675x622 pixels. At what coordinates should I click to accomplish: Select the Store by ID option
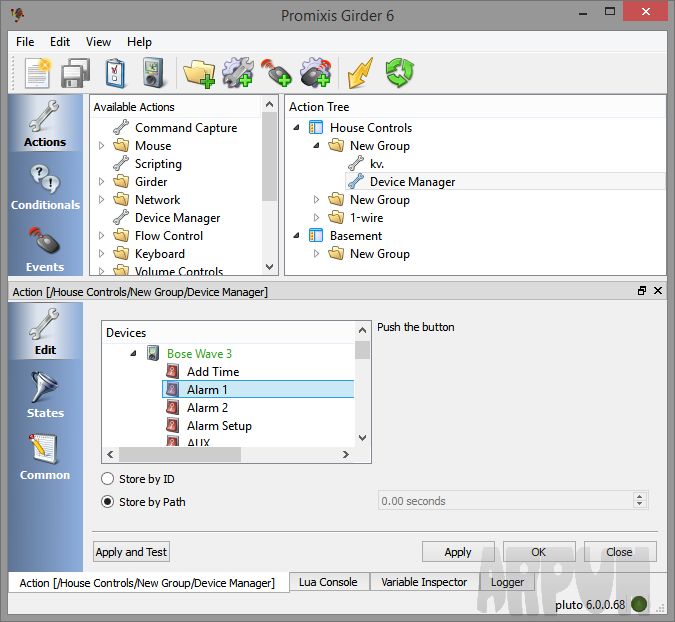coord(108,479)
